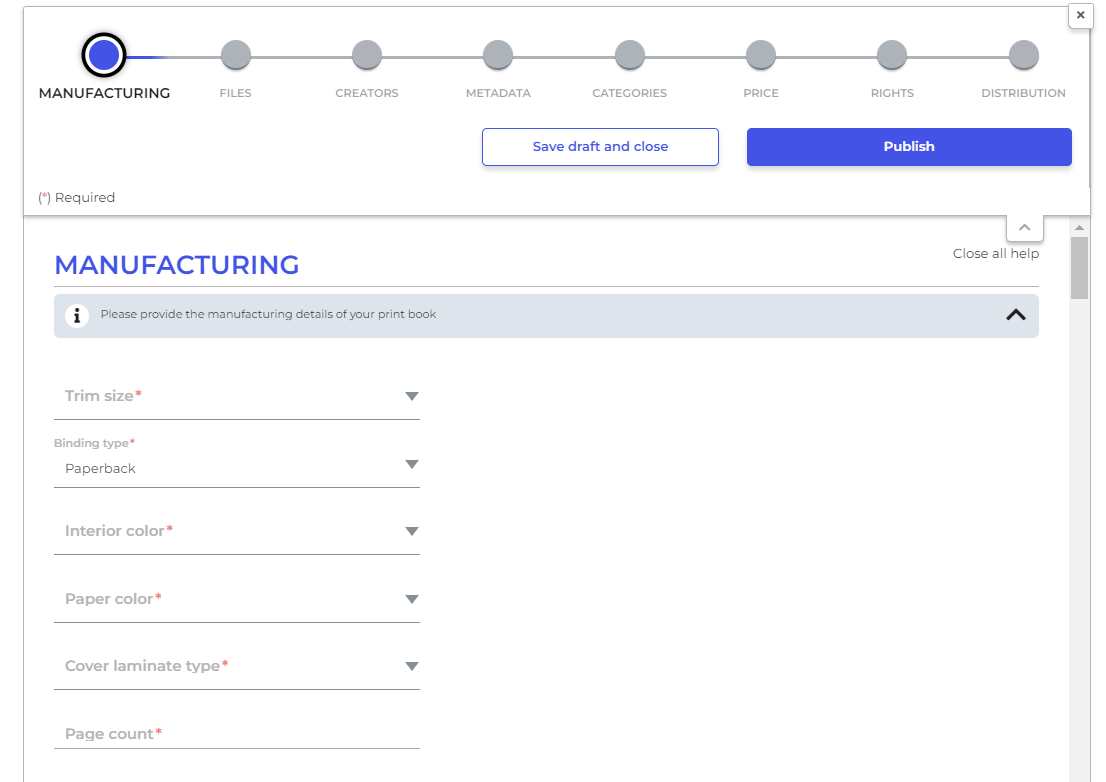Collapse the manufacturing help banner chevron
The width and height of the screenshot is (1106, 782).
click(1015, 314)
